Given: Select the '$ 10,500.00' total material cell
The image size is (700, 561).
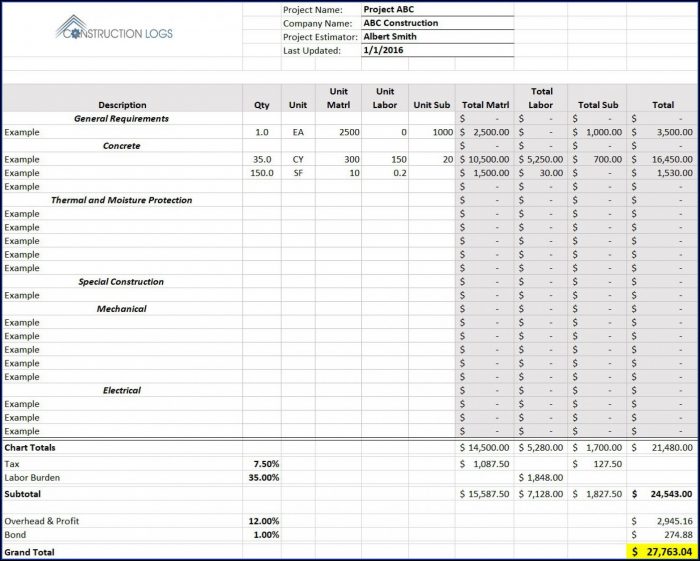Looking at the screenshot, I should 485,159.
